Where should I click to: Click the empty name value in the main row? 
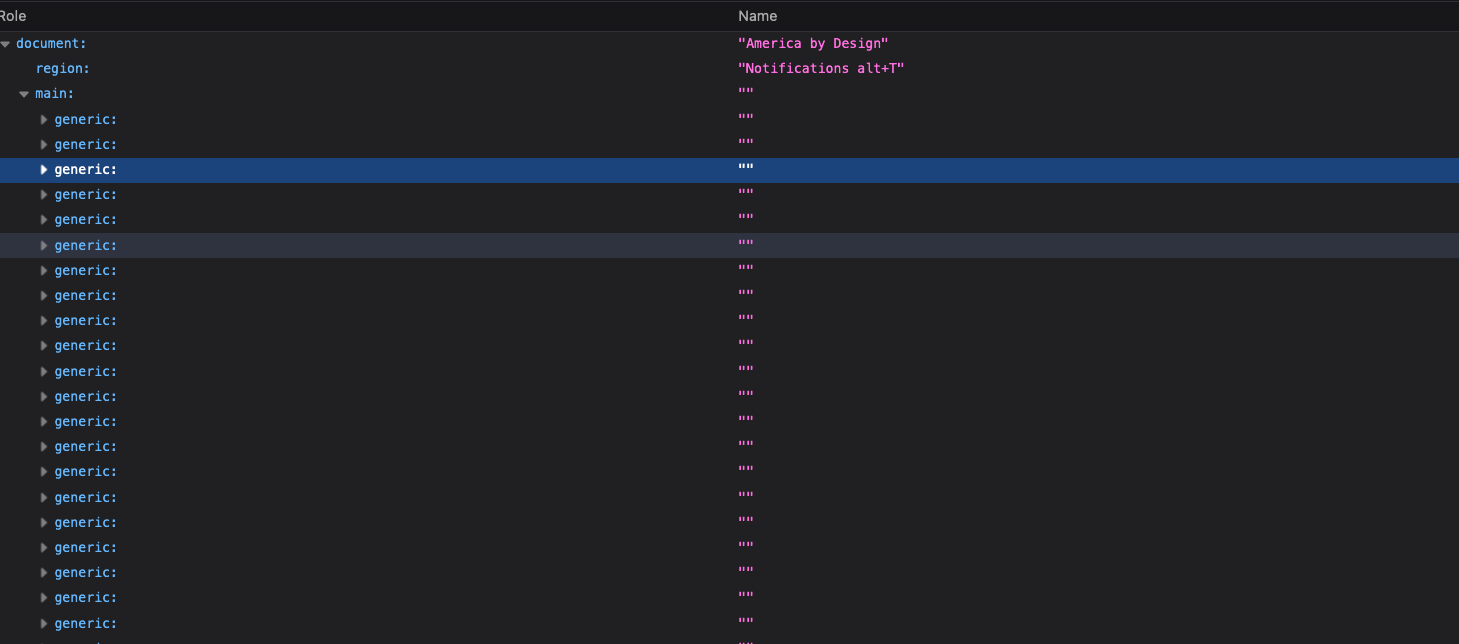click(x=745, y=94)
